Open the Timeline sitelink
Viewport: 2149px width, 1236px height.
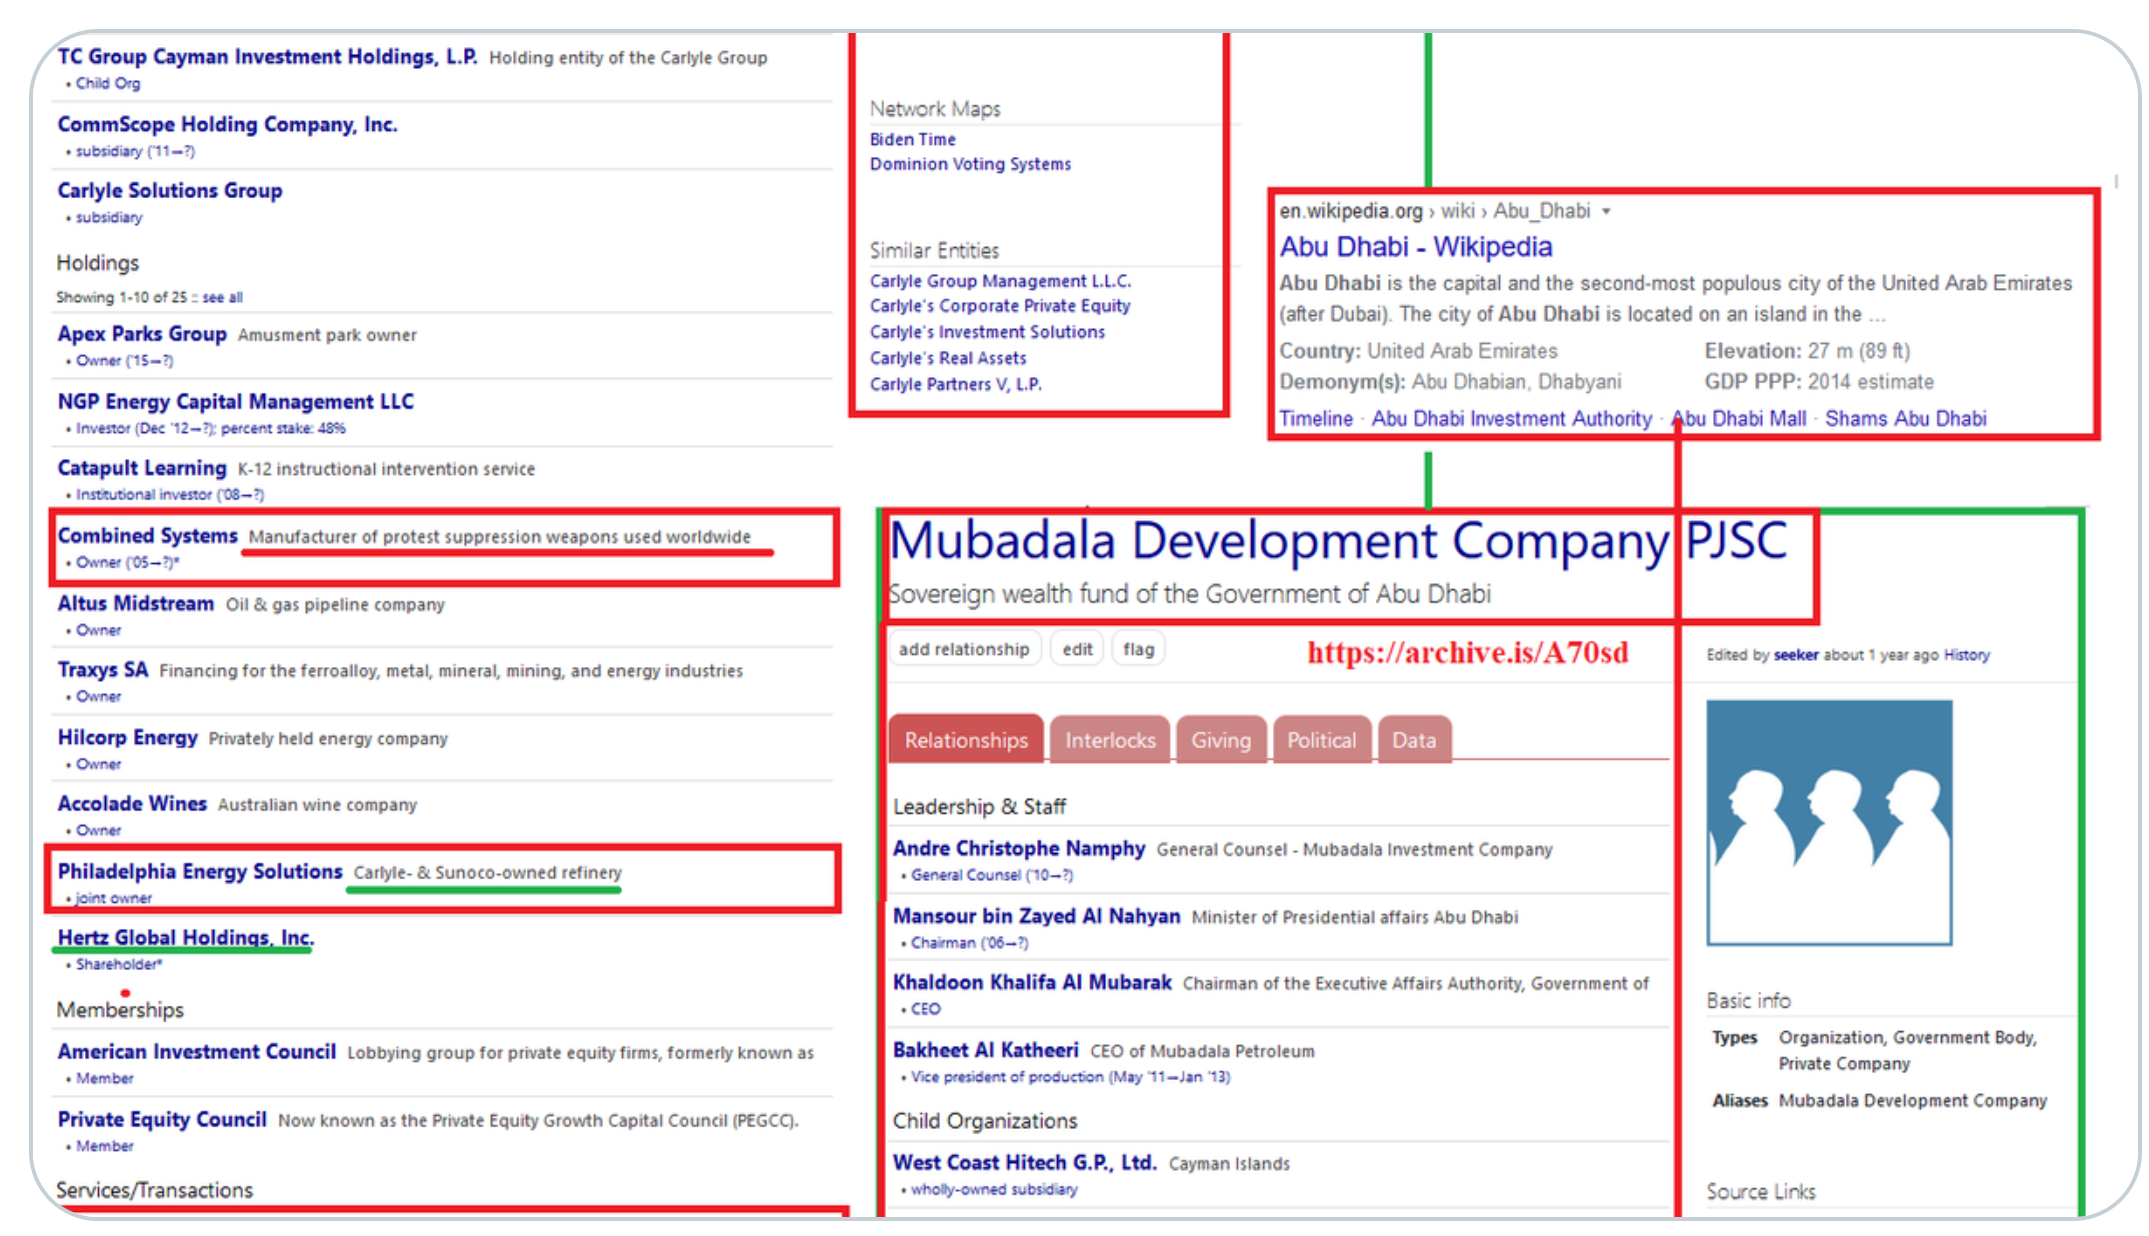pos(1316,419)
